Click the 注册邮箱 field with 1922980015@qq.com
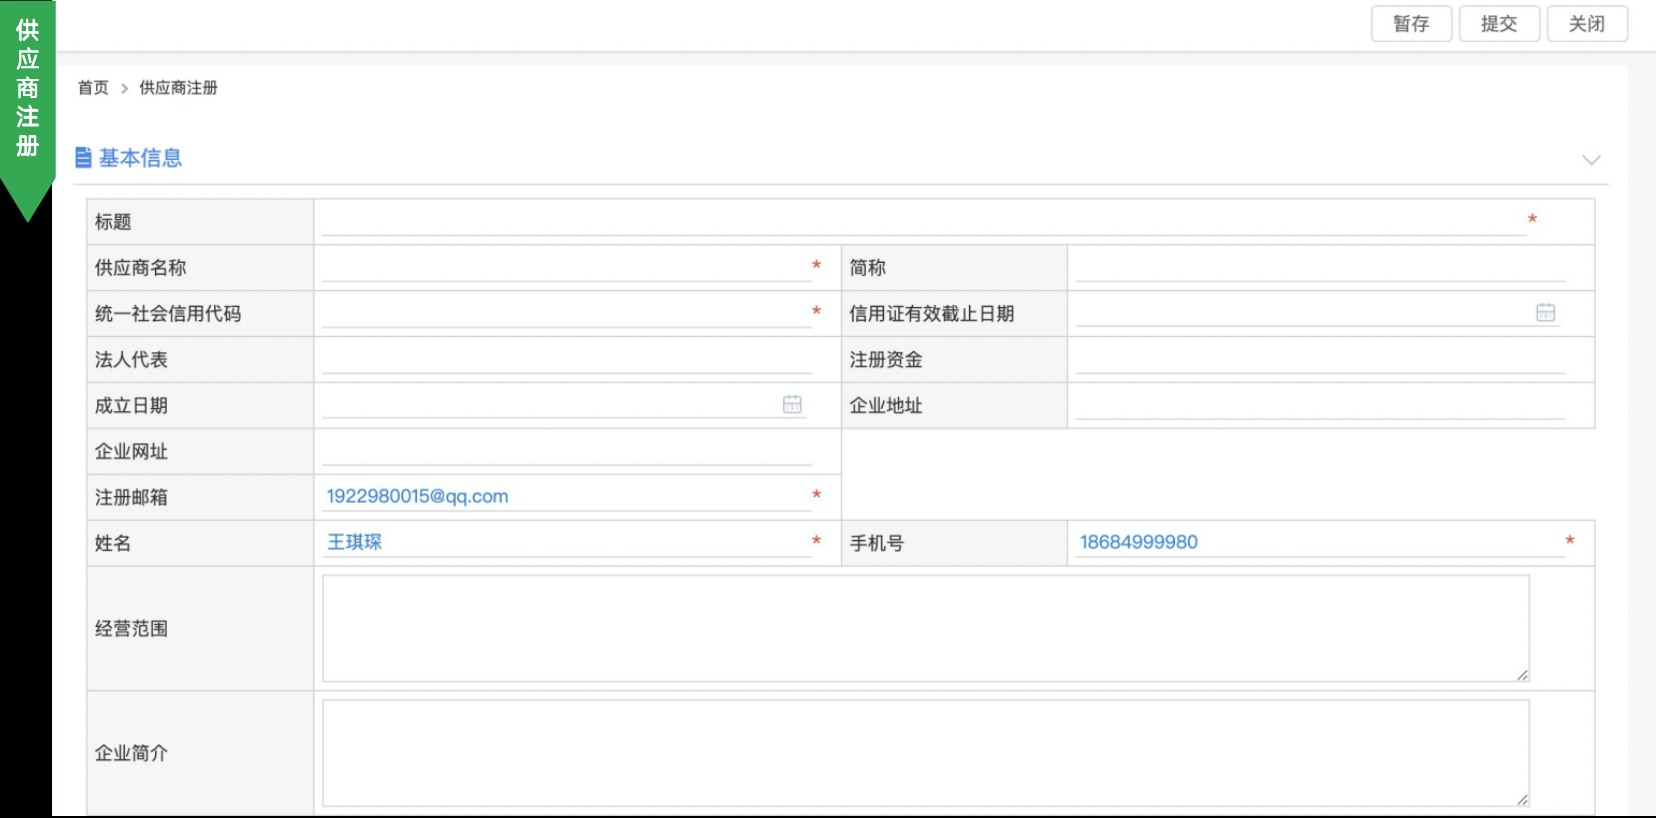Viewport: 1656px width, 818px height. [567, 497]
